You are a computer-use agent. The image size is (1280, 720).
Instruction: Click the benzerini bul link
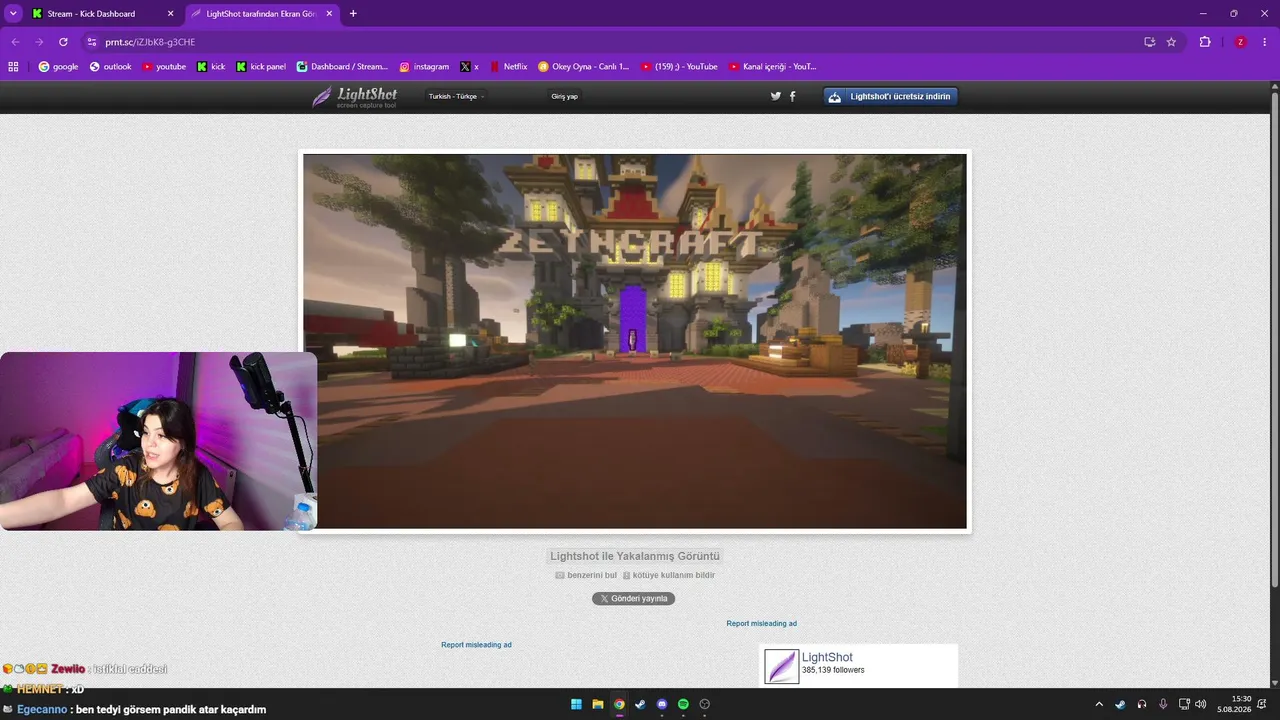click(x=586, y=575)
